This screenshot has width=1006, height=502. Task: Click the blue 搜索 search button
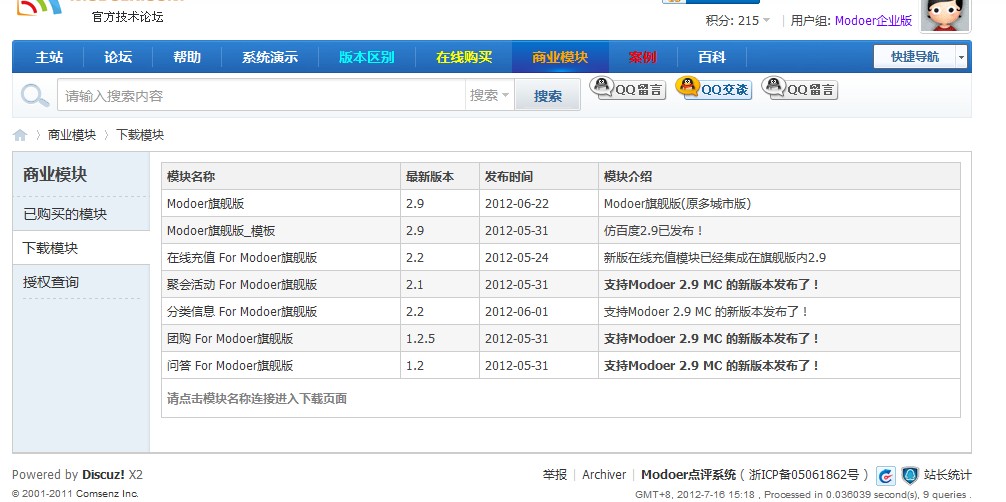[548, 96]
